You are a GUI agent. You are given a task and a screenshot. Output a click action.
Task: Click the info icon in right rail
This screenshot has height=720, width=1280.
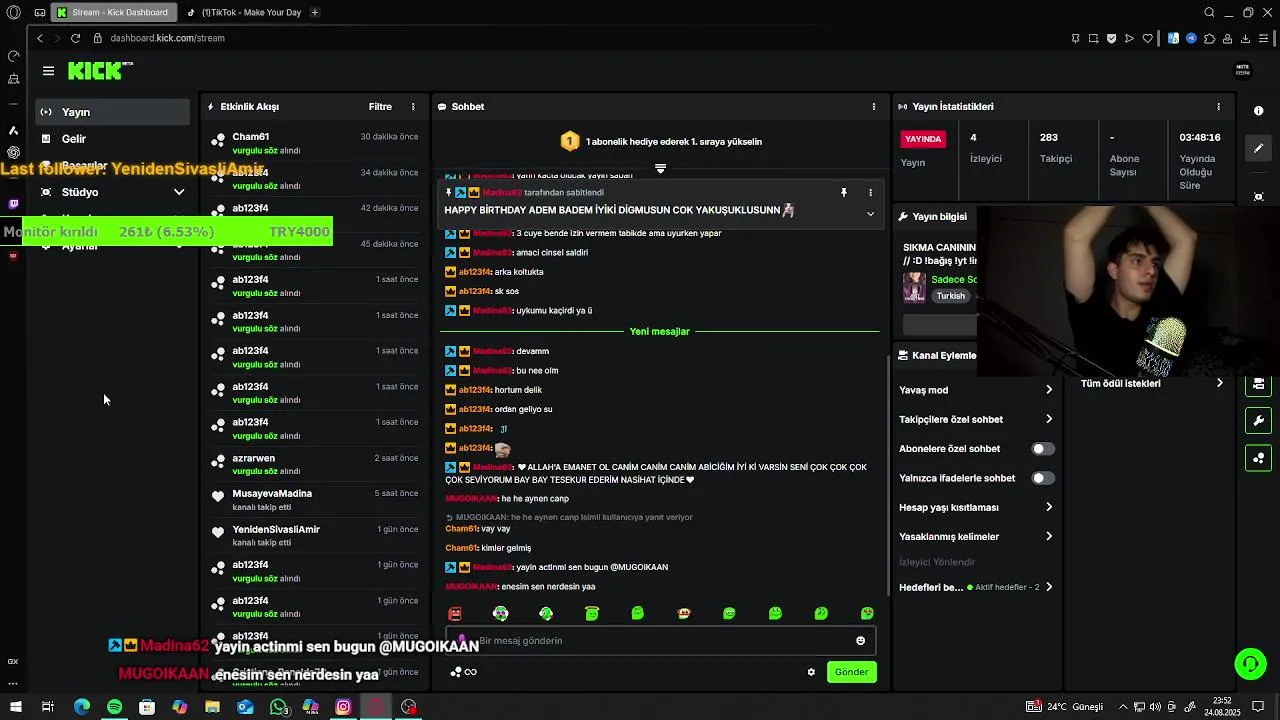pos(1259,111)
